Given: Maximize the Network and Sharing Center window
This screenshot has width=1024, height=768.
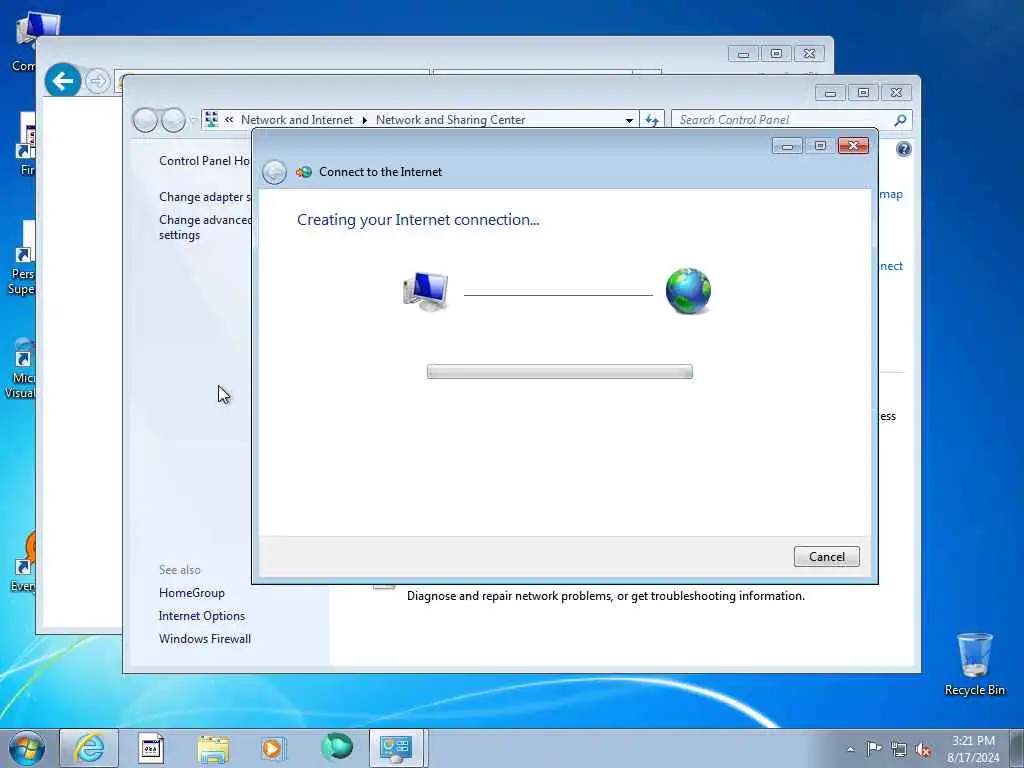Looking at the screenshot, I should click(863, 93).
